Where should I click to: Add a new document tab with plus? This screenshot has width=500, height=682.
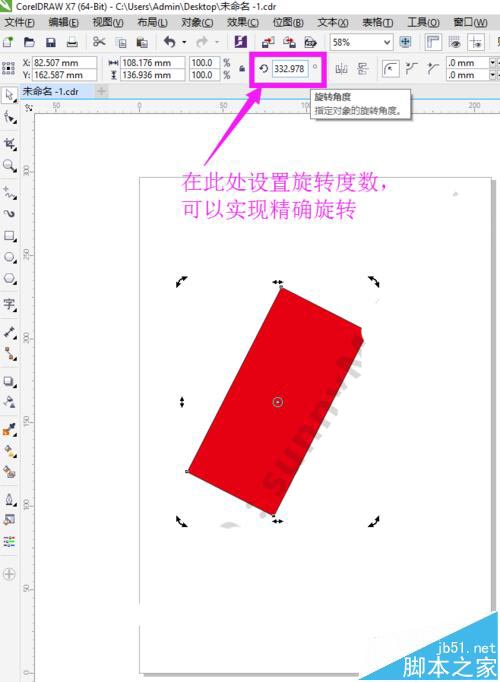click(101, 91)
